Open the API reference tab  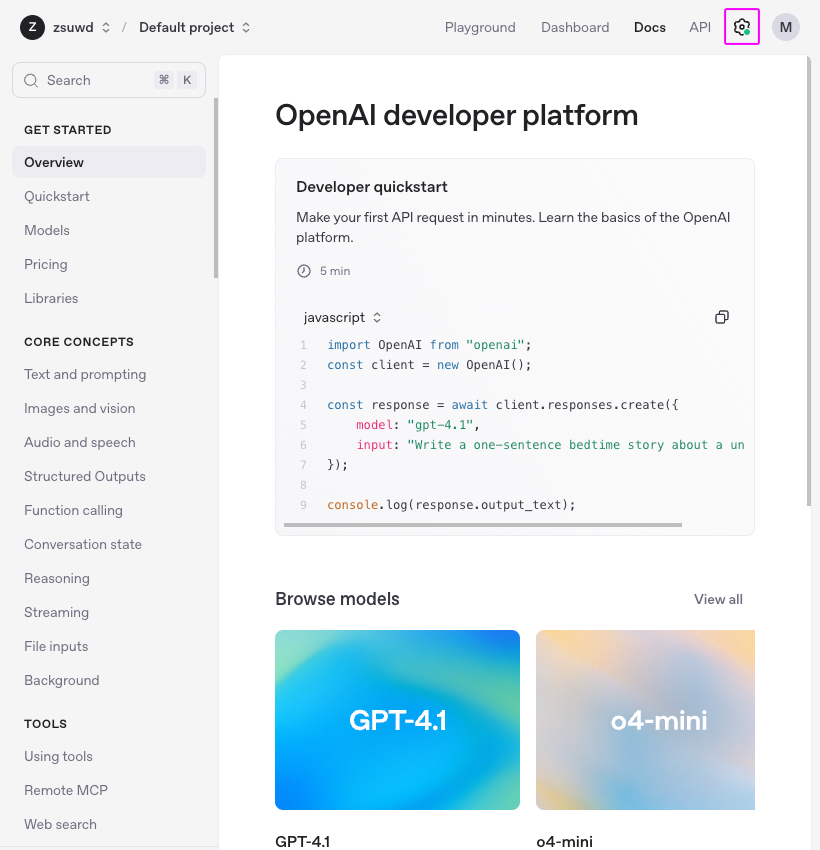coord(700,27)
